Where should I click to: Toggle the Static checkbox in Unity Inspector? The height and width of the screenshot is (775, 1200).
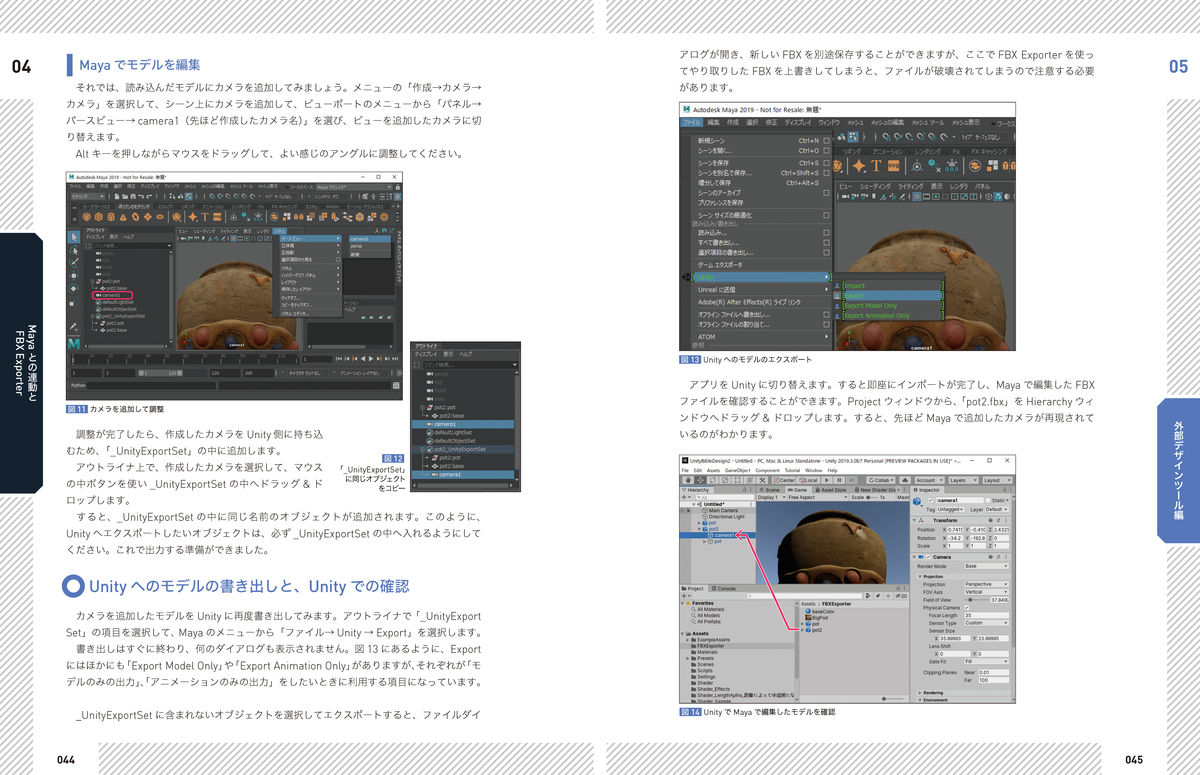988,500
